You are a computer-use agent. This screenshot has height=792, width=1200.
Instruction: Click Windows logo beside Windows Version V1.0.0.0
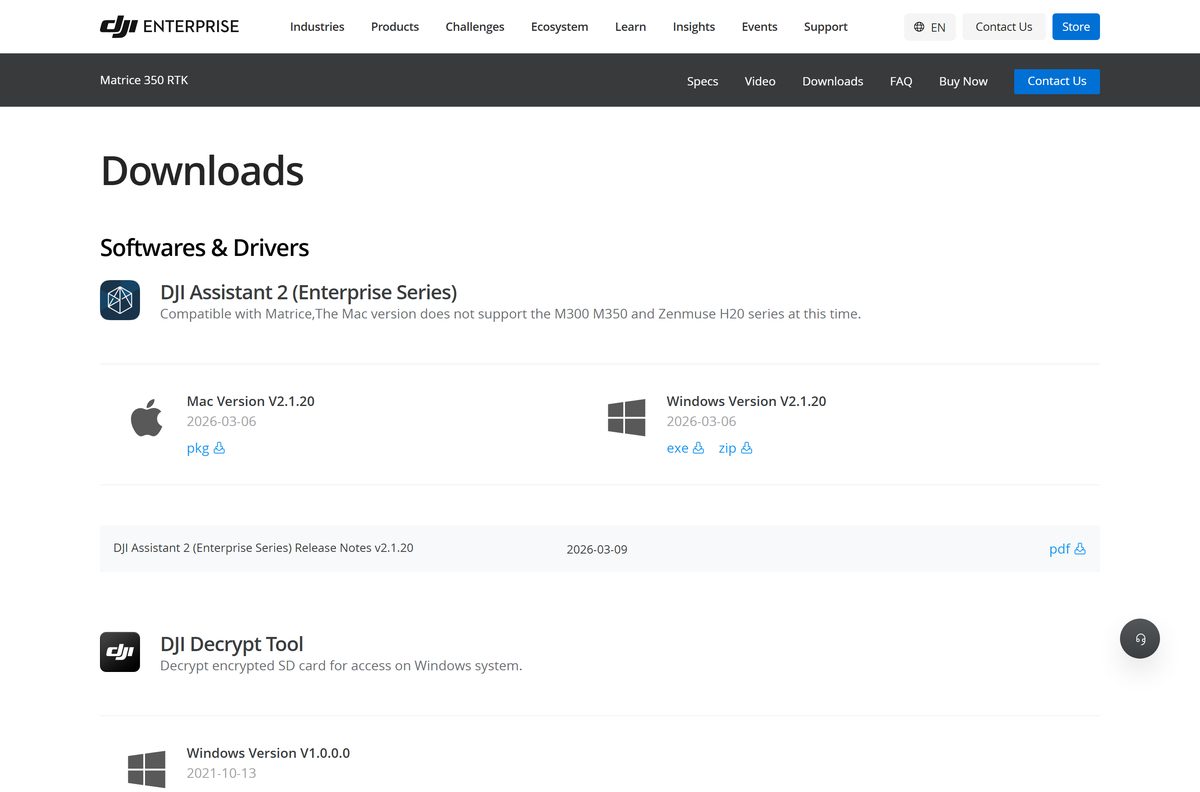pos(147,769)
